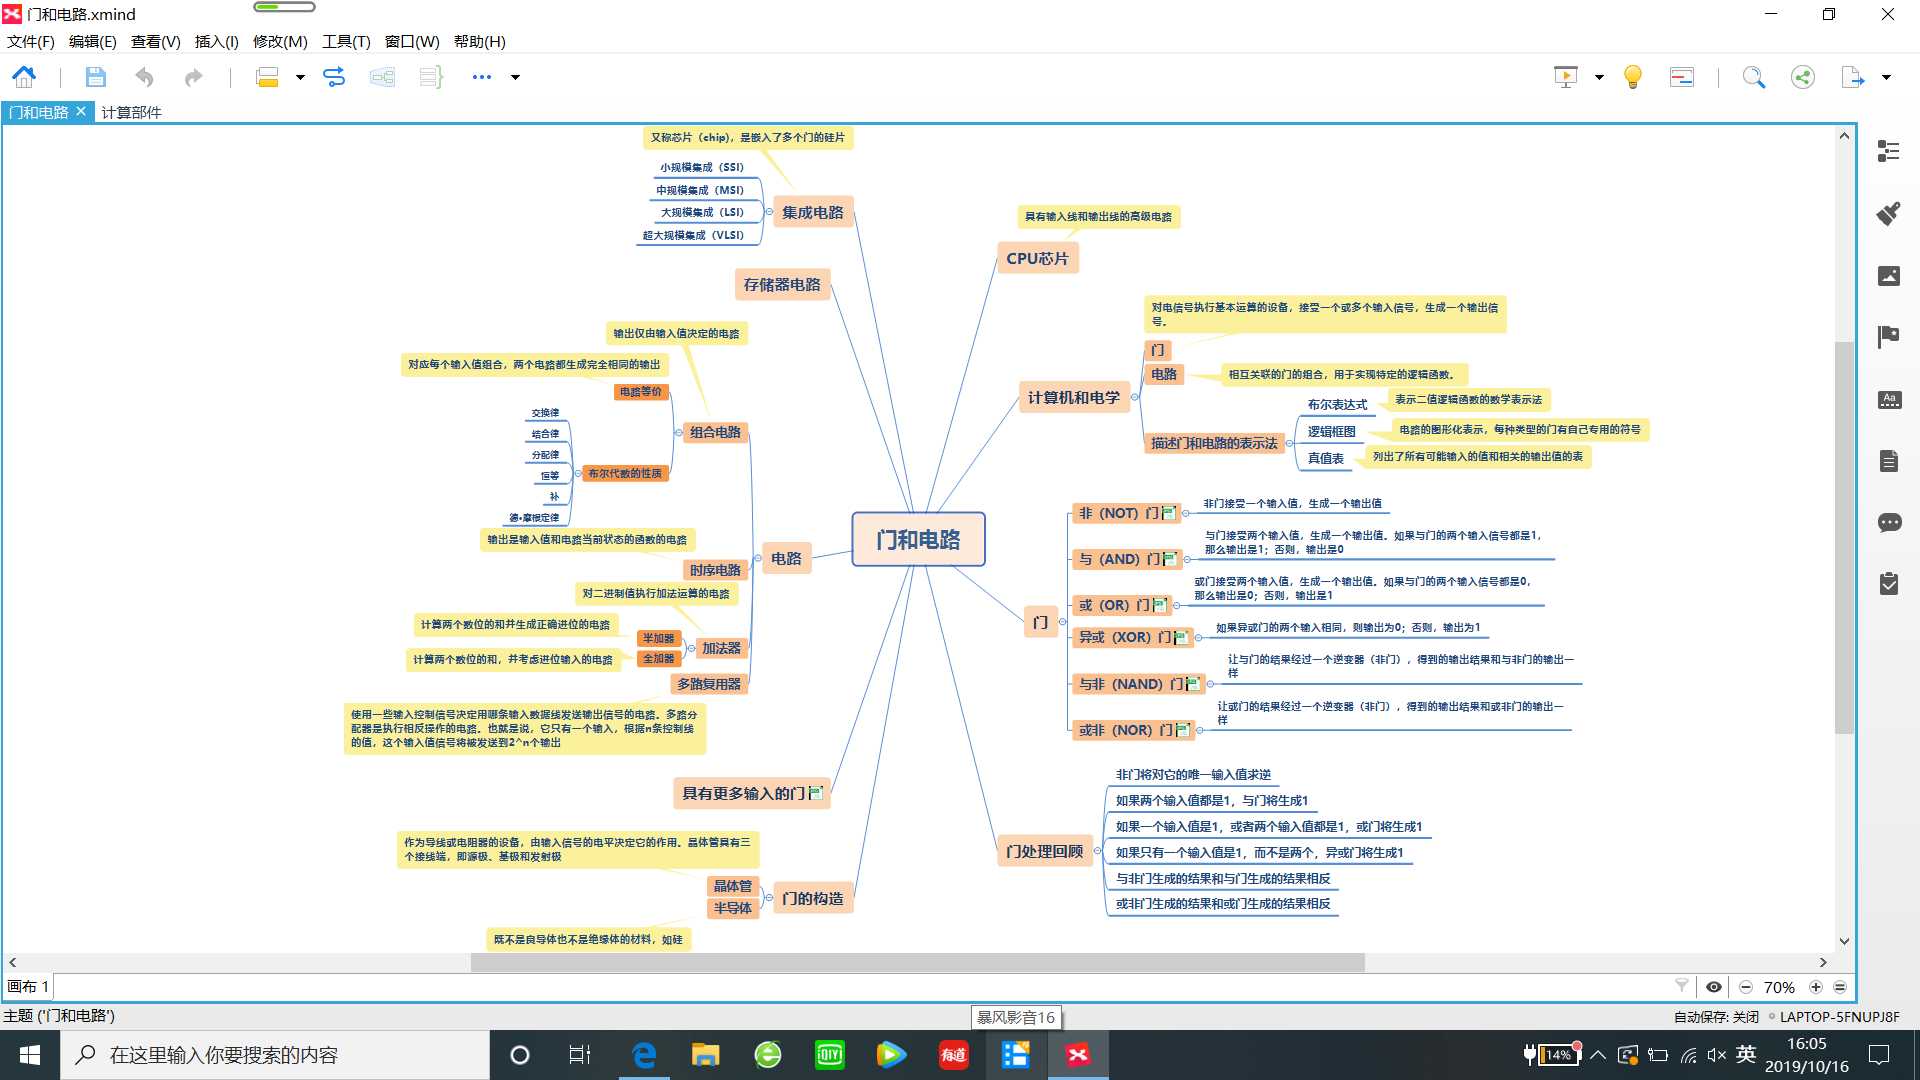Open the notes panel in sidebar
This screenshot has width=1920, height=1080.
click(x=1888, y=461)
